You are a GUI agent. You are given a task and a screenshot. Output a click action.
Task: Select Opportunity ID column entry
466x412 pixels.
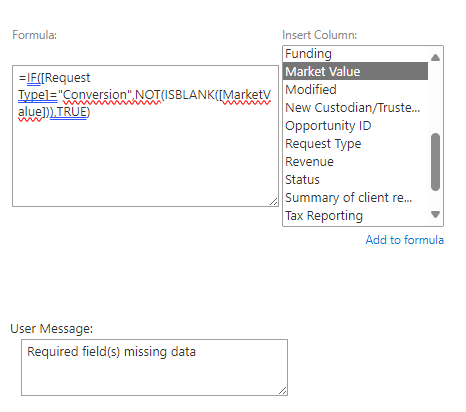coord(355,125)
